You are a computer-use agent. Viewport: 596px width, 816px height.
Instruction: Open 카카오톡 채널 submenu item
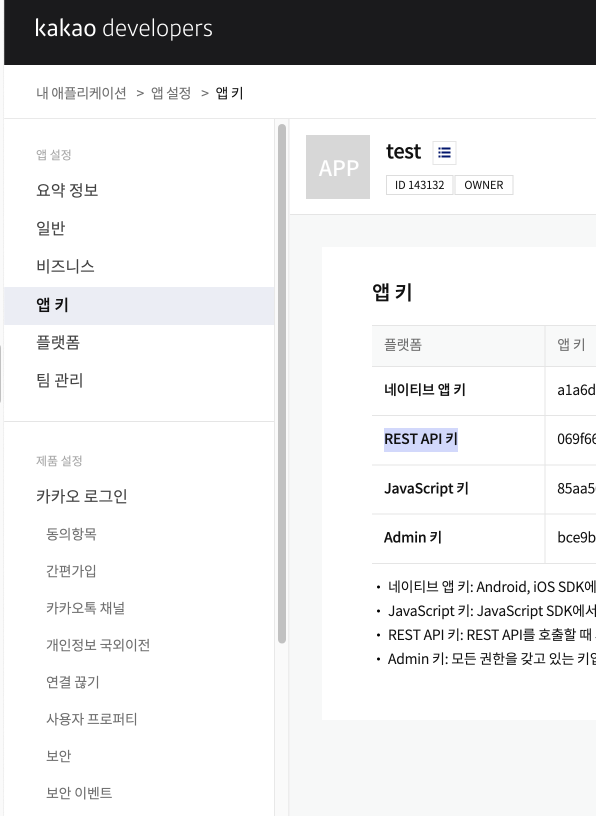pos(85,608)
